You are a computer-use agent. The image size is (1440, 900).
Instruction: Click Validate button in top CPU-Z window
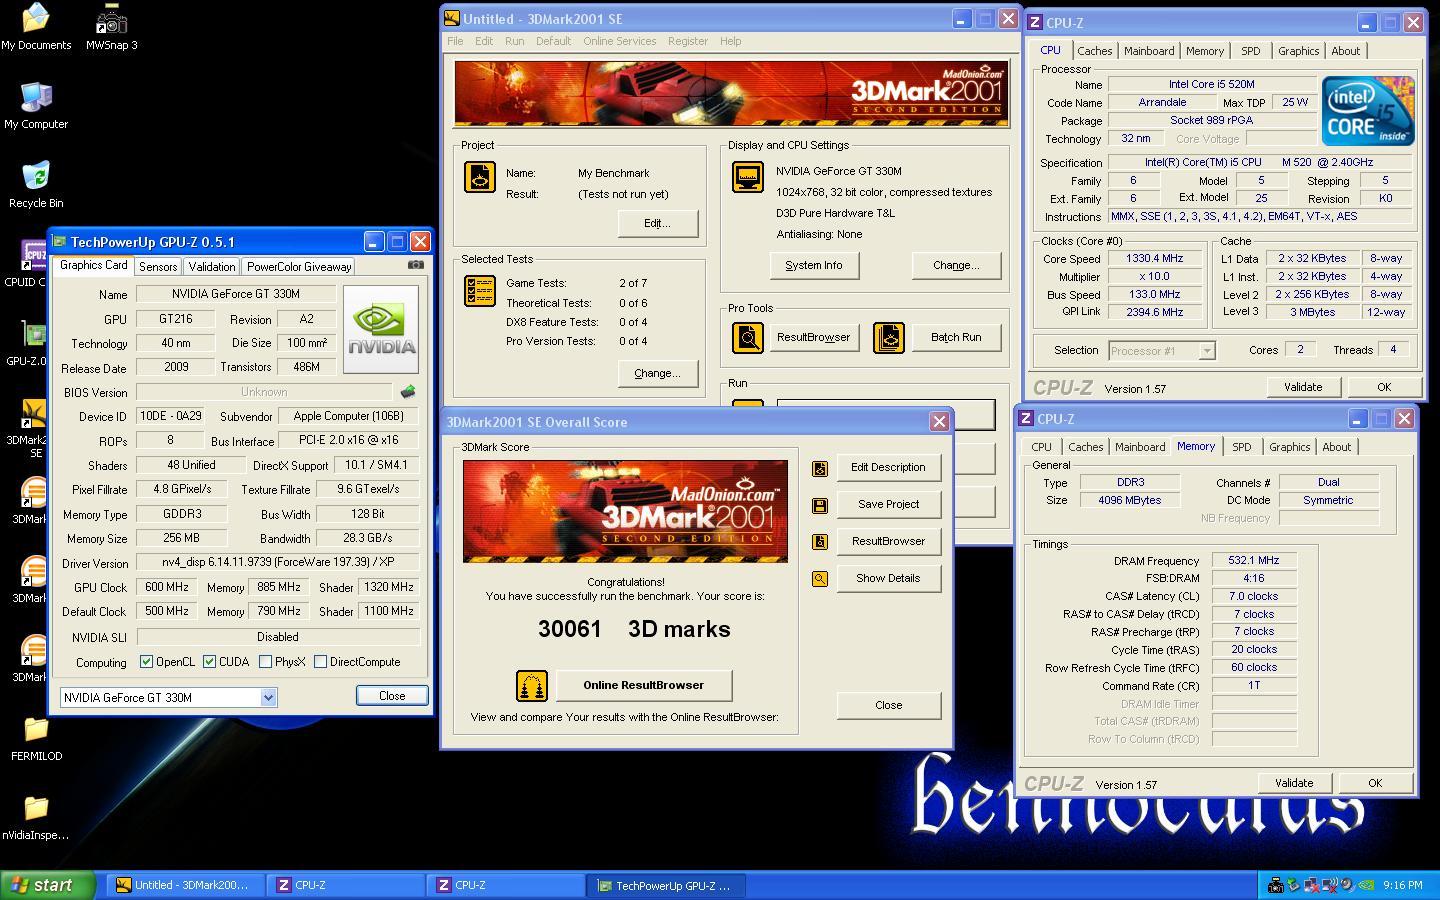1303,387
